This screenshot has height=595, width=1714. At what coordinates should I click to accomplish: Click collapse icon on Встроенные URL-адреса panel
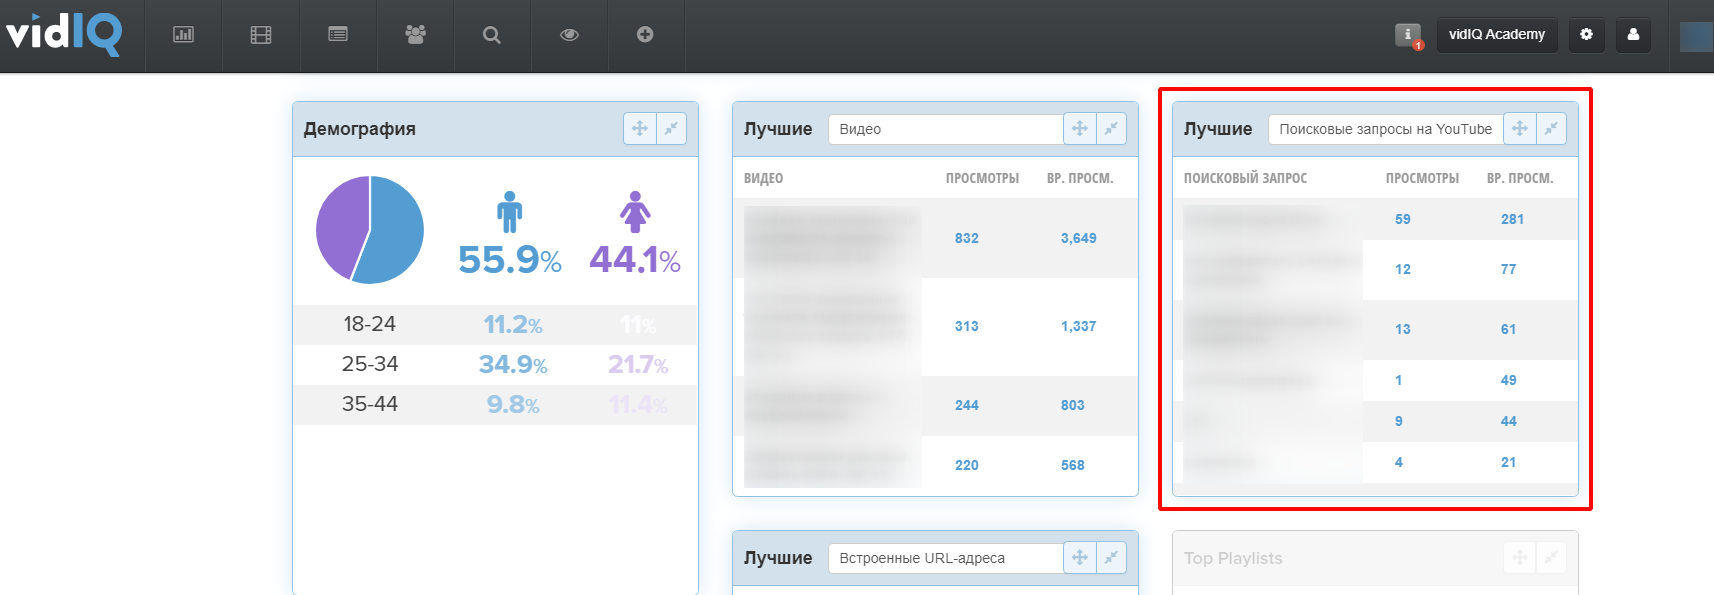[1112, 557]
